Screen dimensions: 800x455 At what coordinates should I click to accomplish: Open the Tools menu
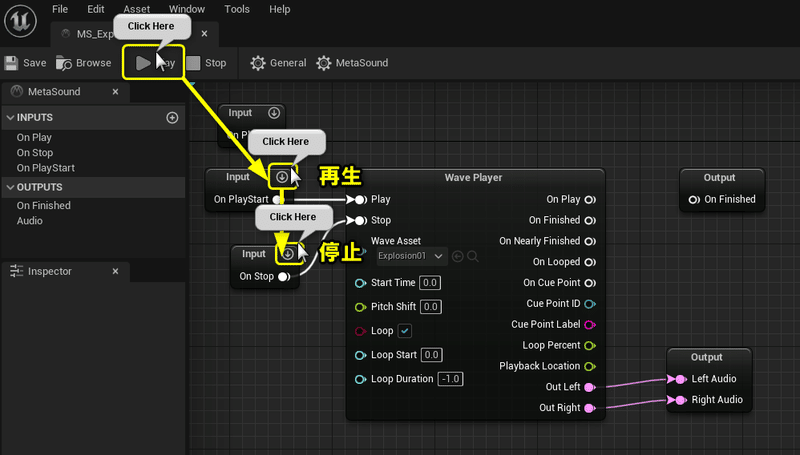237,9
